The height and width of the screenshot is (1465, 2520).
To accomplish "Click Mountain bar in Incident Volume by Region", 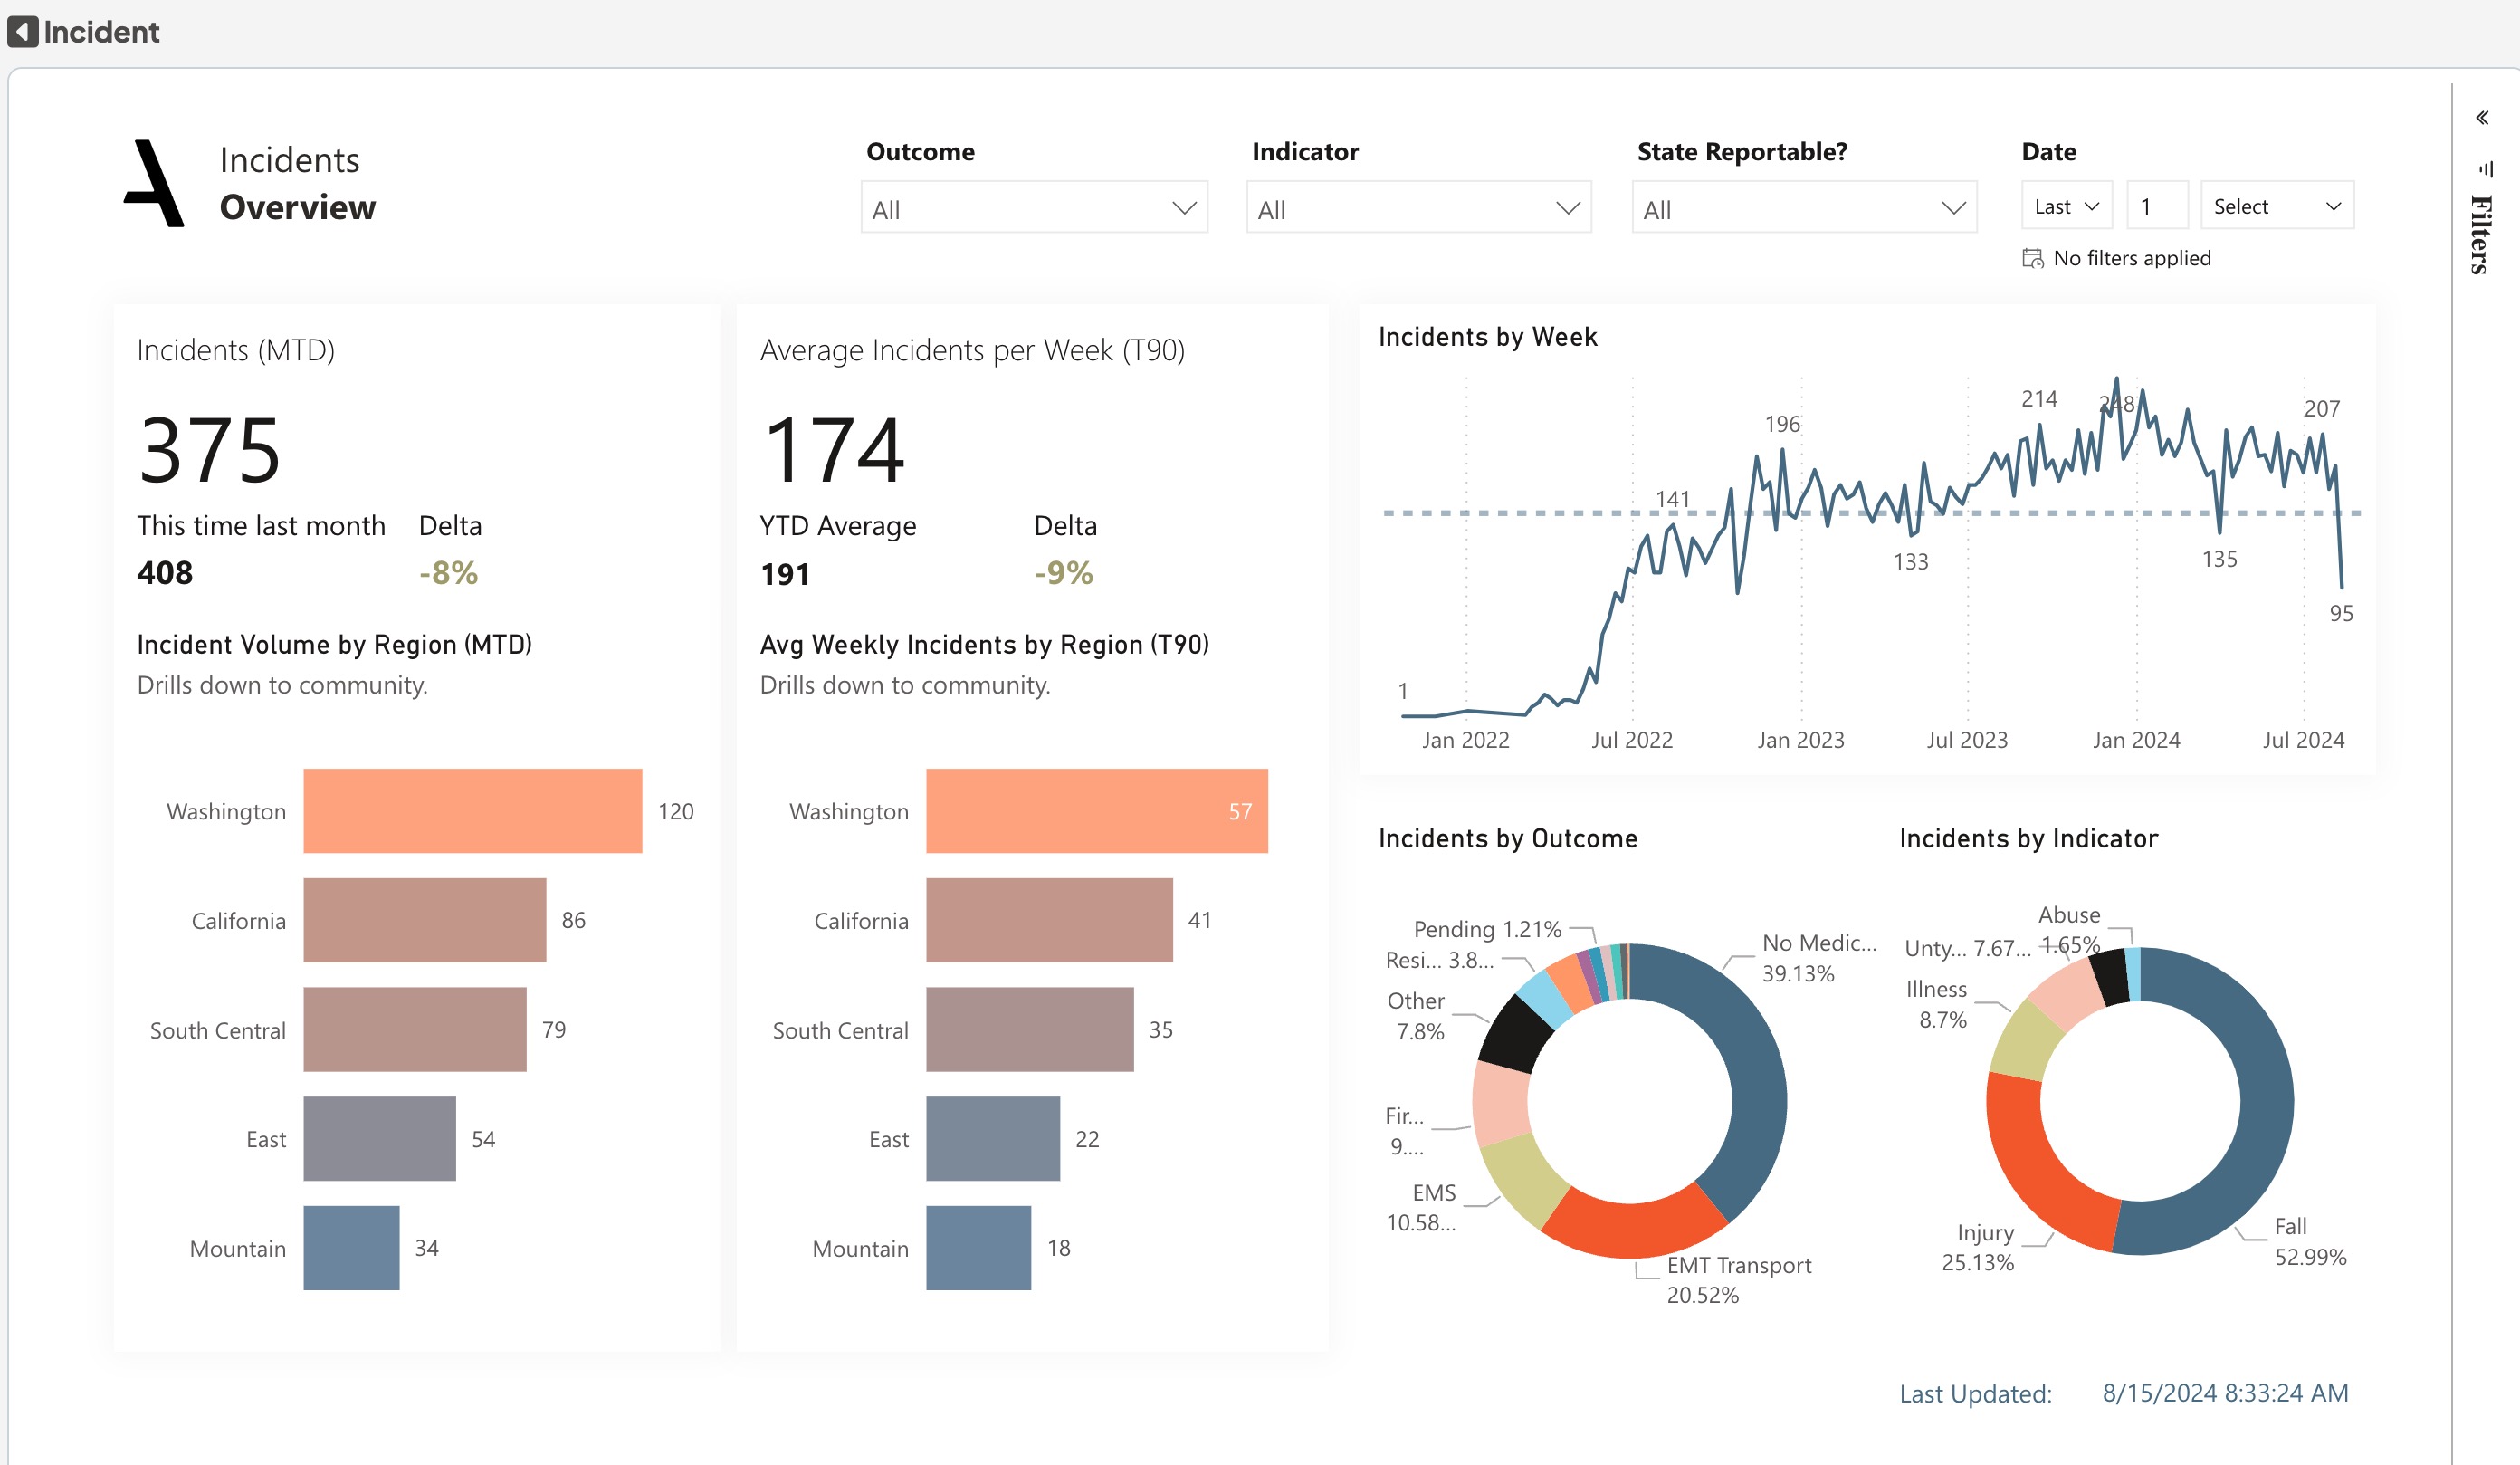I will pyautogui.click(x=351, y=1247).
